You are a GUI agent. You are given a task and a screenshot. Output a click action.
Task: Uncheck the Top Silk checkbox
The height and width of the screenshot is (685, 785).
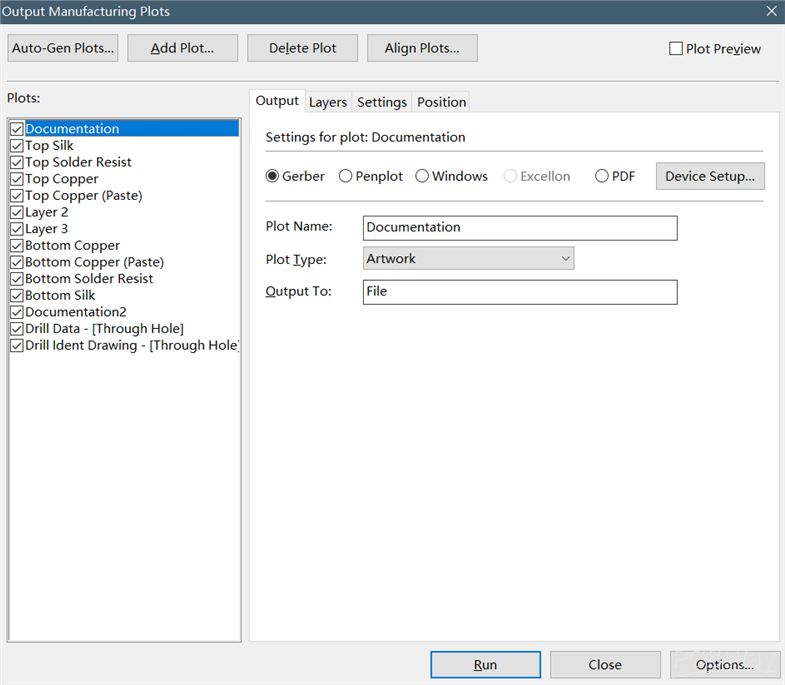[17, 146]
